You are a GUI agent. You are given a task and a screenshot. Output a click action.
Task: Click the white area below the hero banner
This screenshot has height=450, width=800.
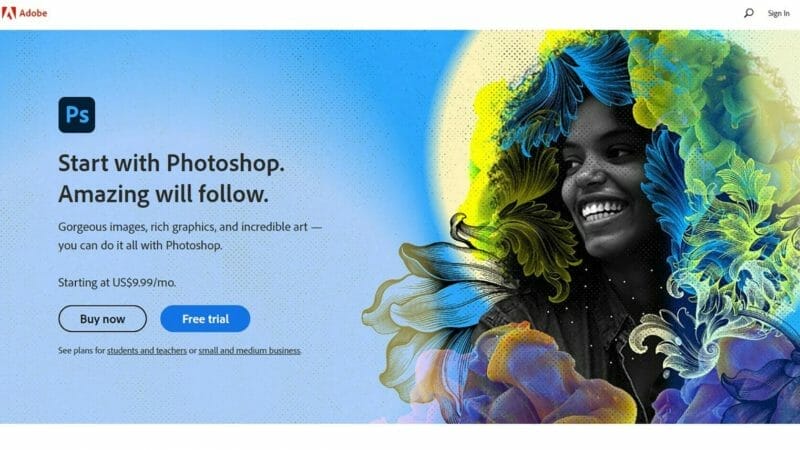click(x=400, y=437)
